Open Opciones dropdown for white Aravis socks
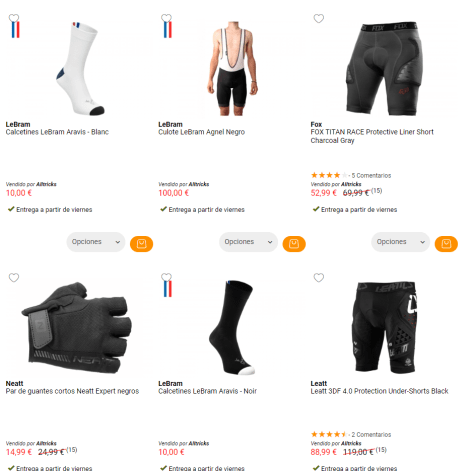The width and height of the screenshot is (475, 471). click(x=96, y=242)
